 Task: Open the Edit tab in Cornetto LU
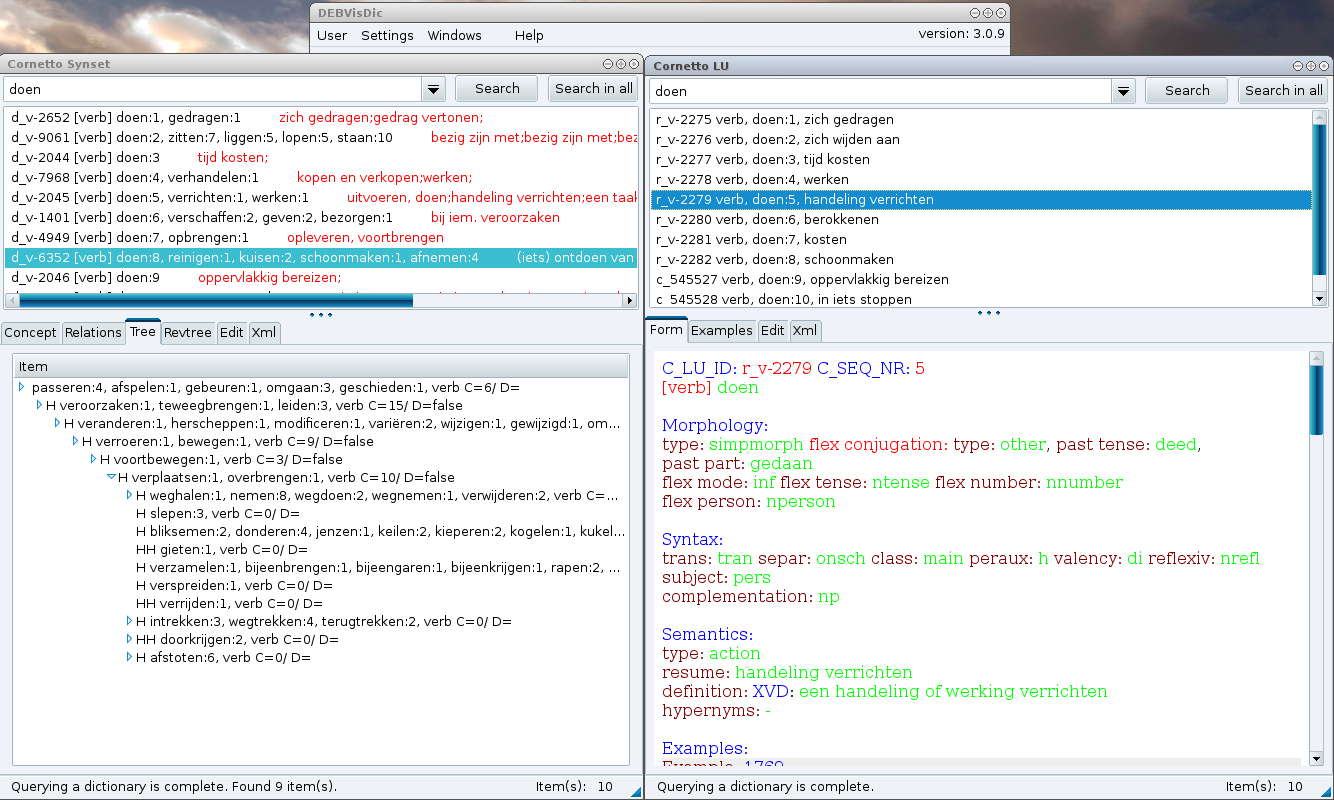click(773, 330)
